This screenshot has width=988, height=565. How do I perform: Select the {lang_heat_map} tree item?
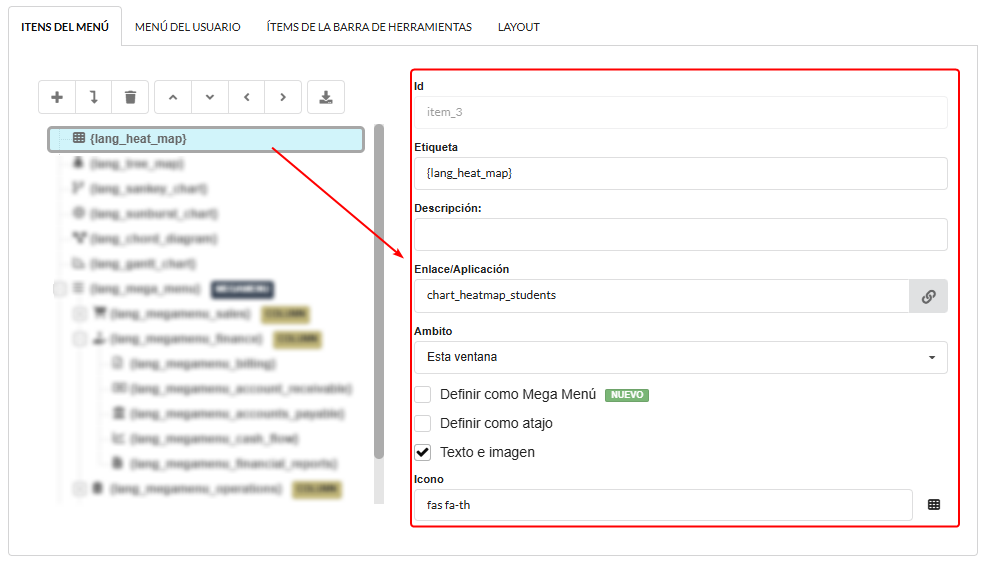pos(206,139)
